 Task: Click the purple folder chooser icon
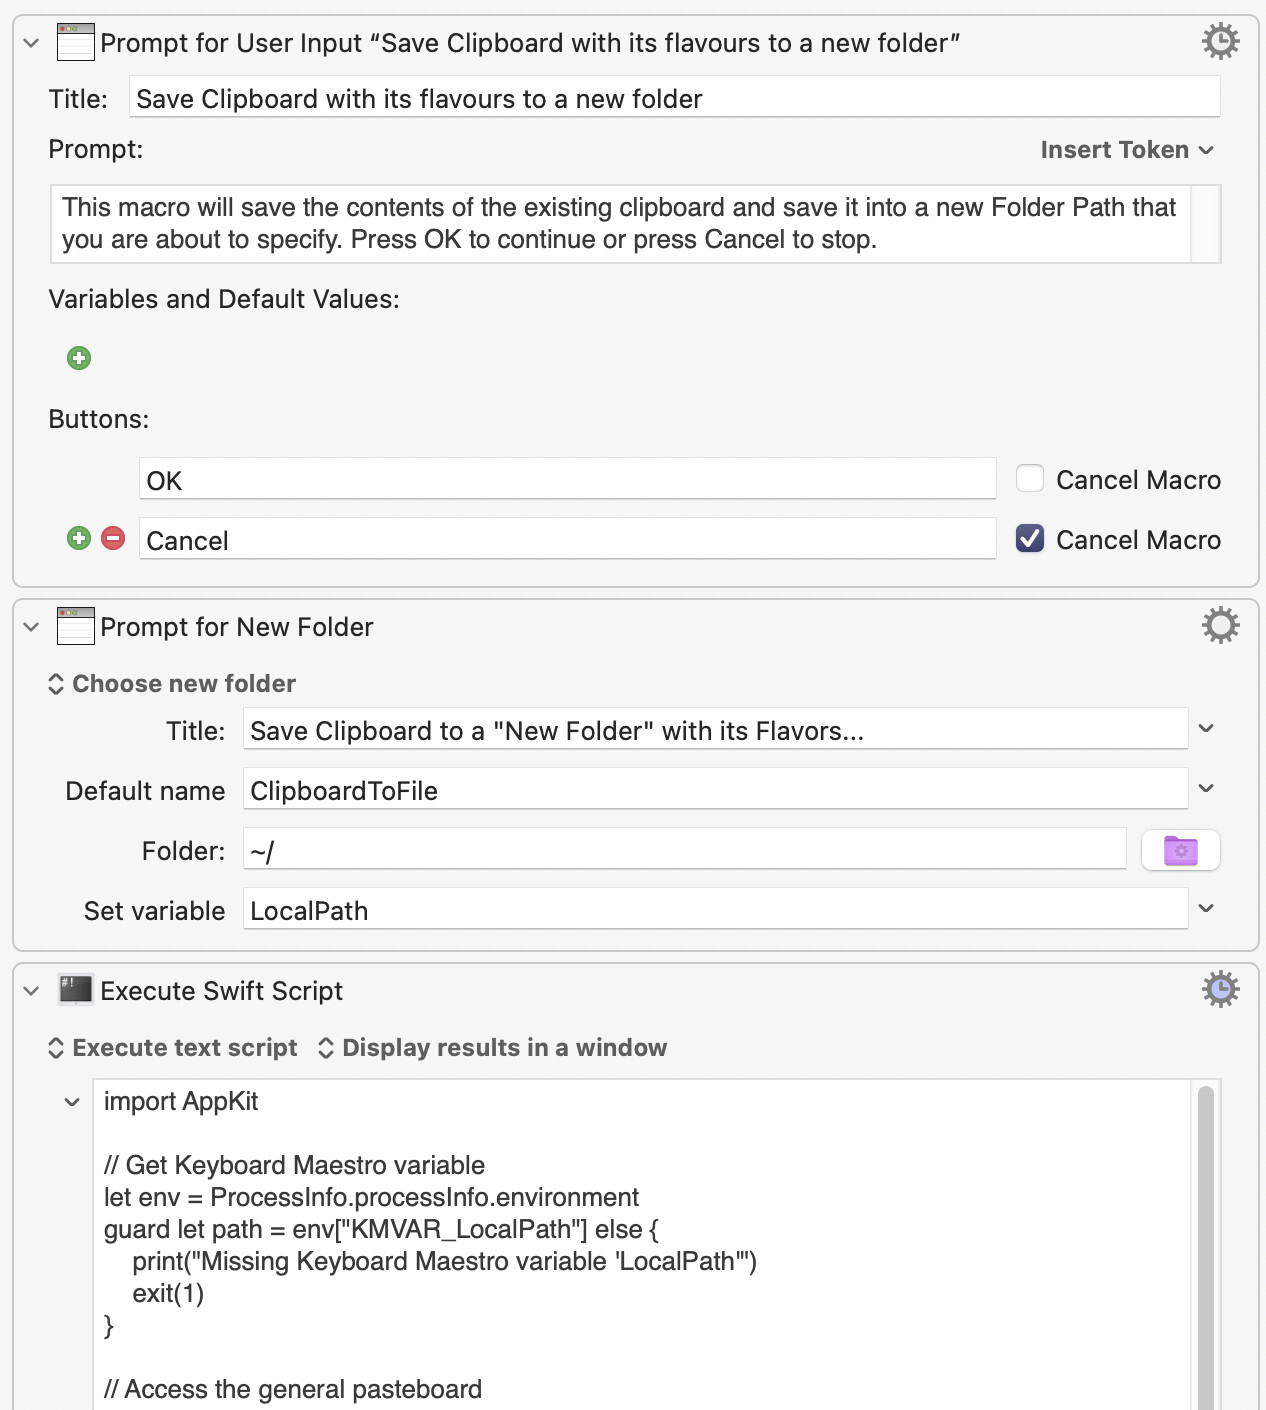click(x=1180, y=851)
